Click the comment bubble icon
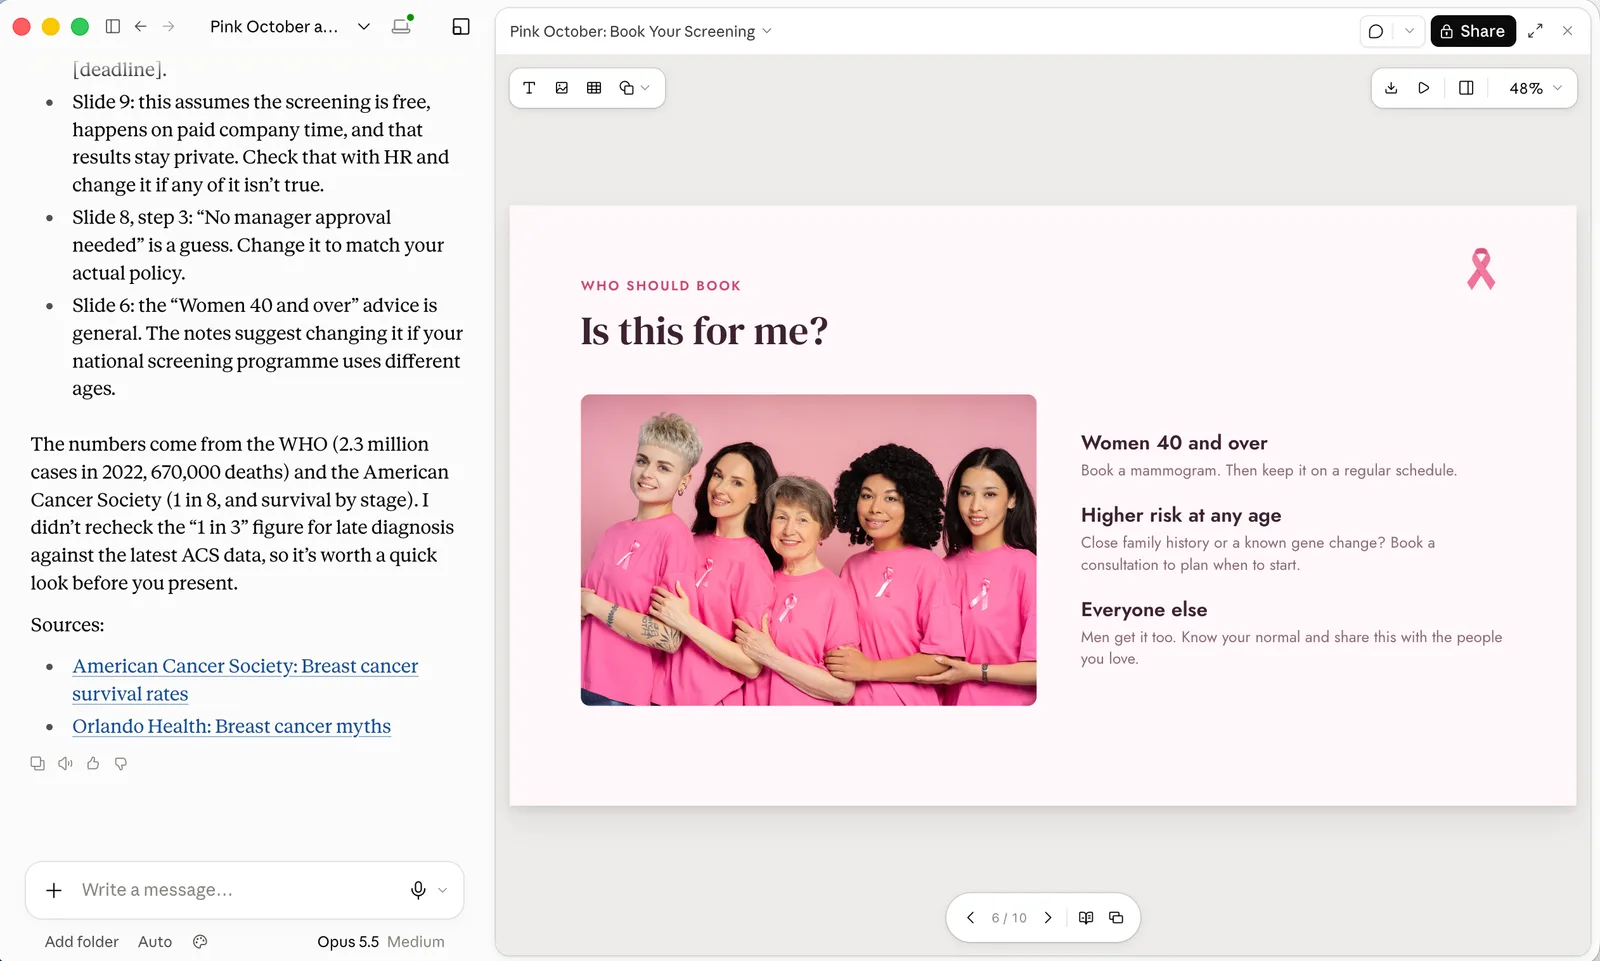This screenshot has height=961, width=1600. click(1376, 31)
